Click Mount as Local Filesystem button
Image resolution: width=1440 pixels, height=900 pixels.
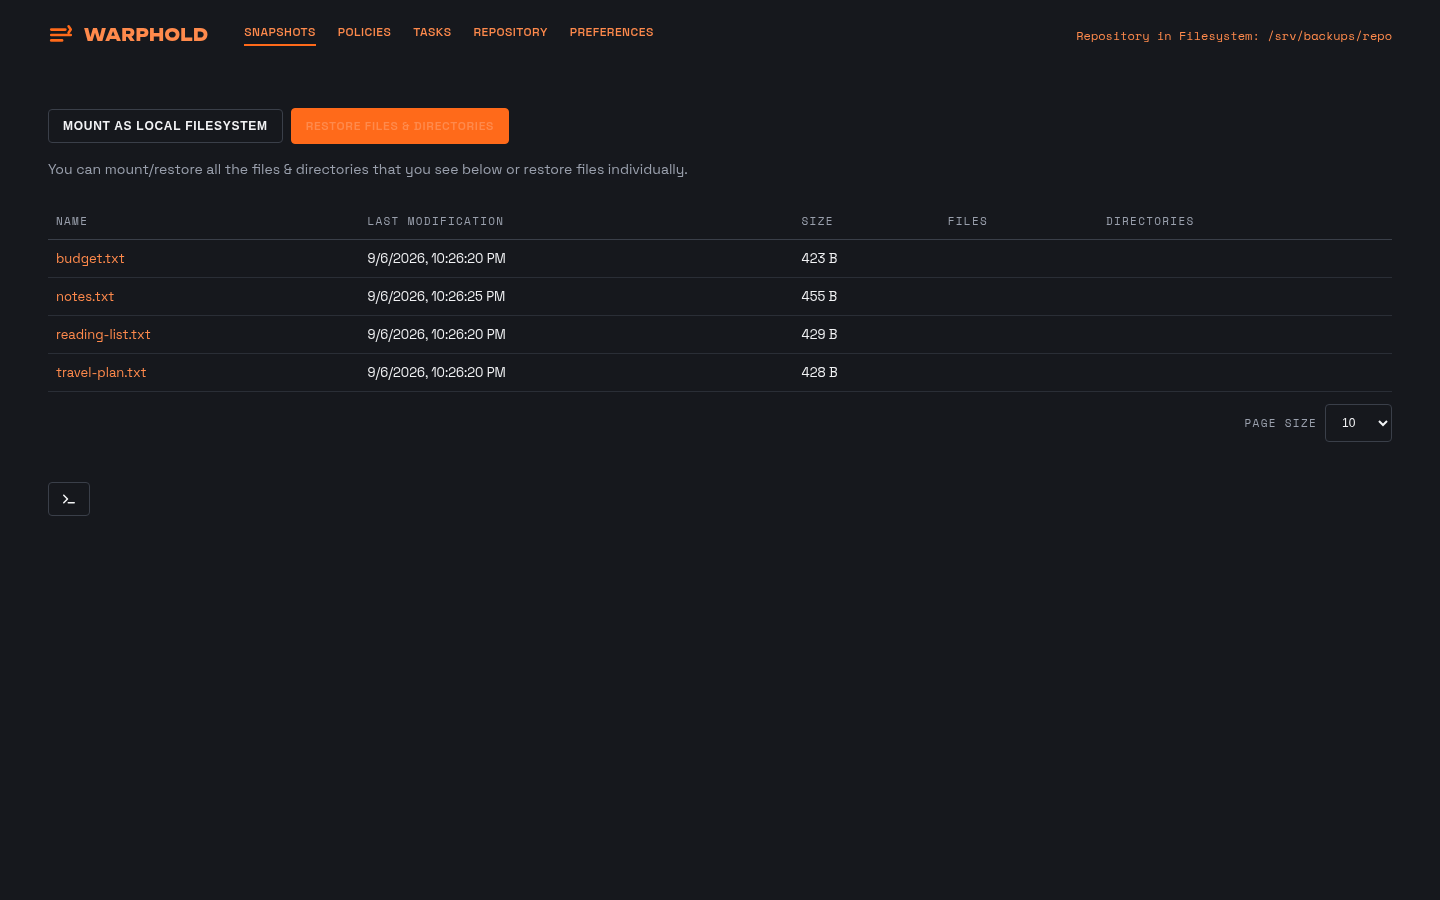(165, 126)
